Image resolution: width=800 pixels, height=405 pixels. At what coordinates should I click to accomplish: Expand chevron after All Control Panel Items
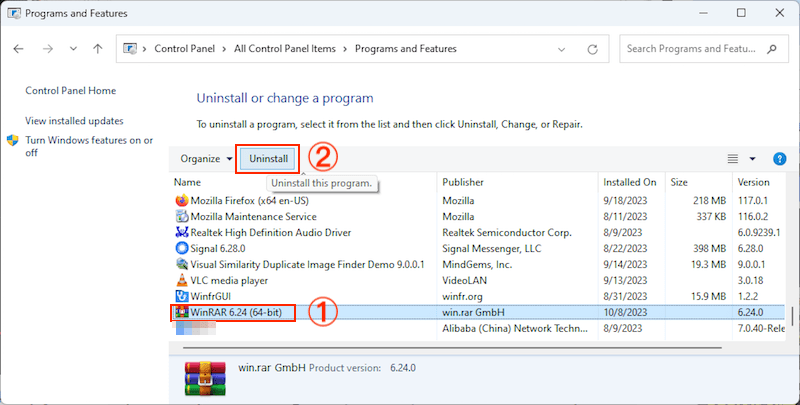coord(345,49)
